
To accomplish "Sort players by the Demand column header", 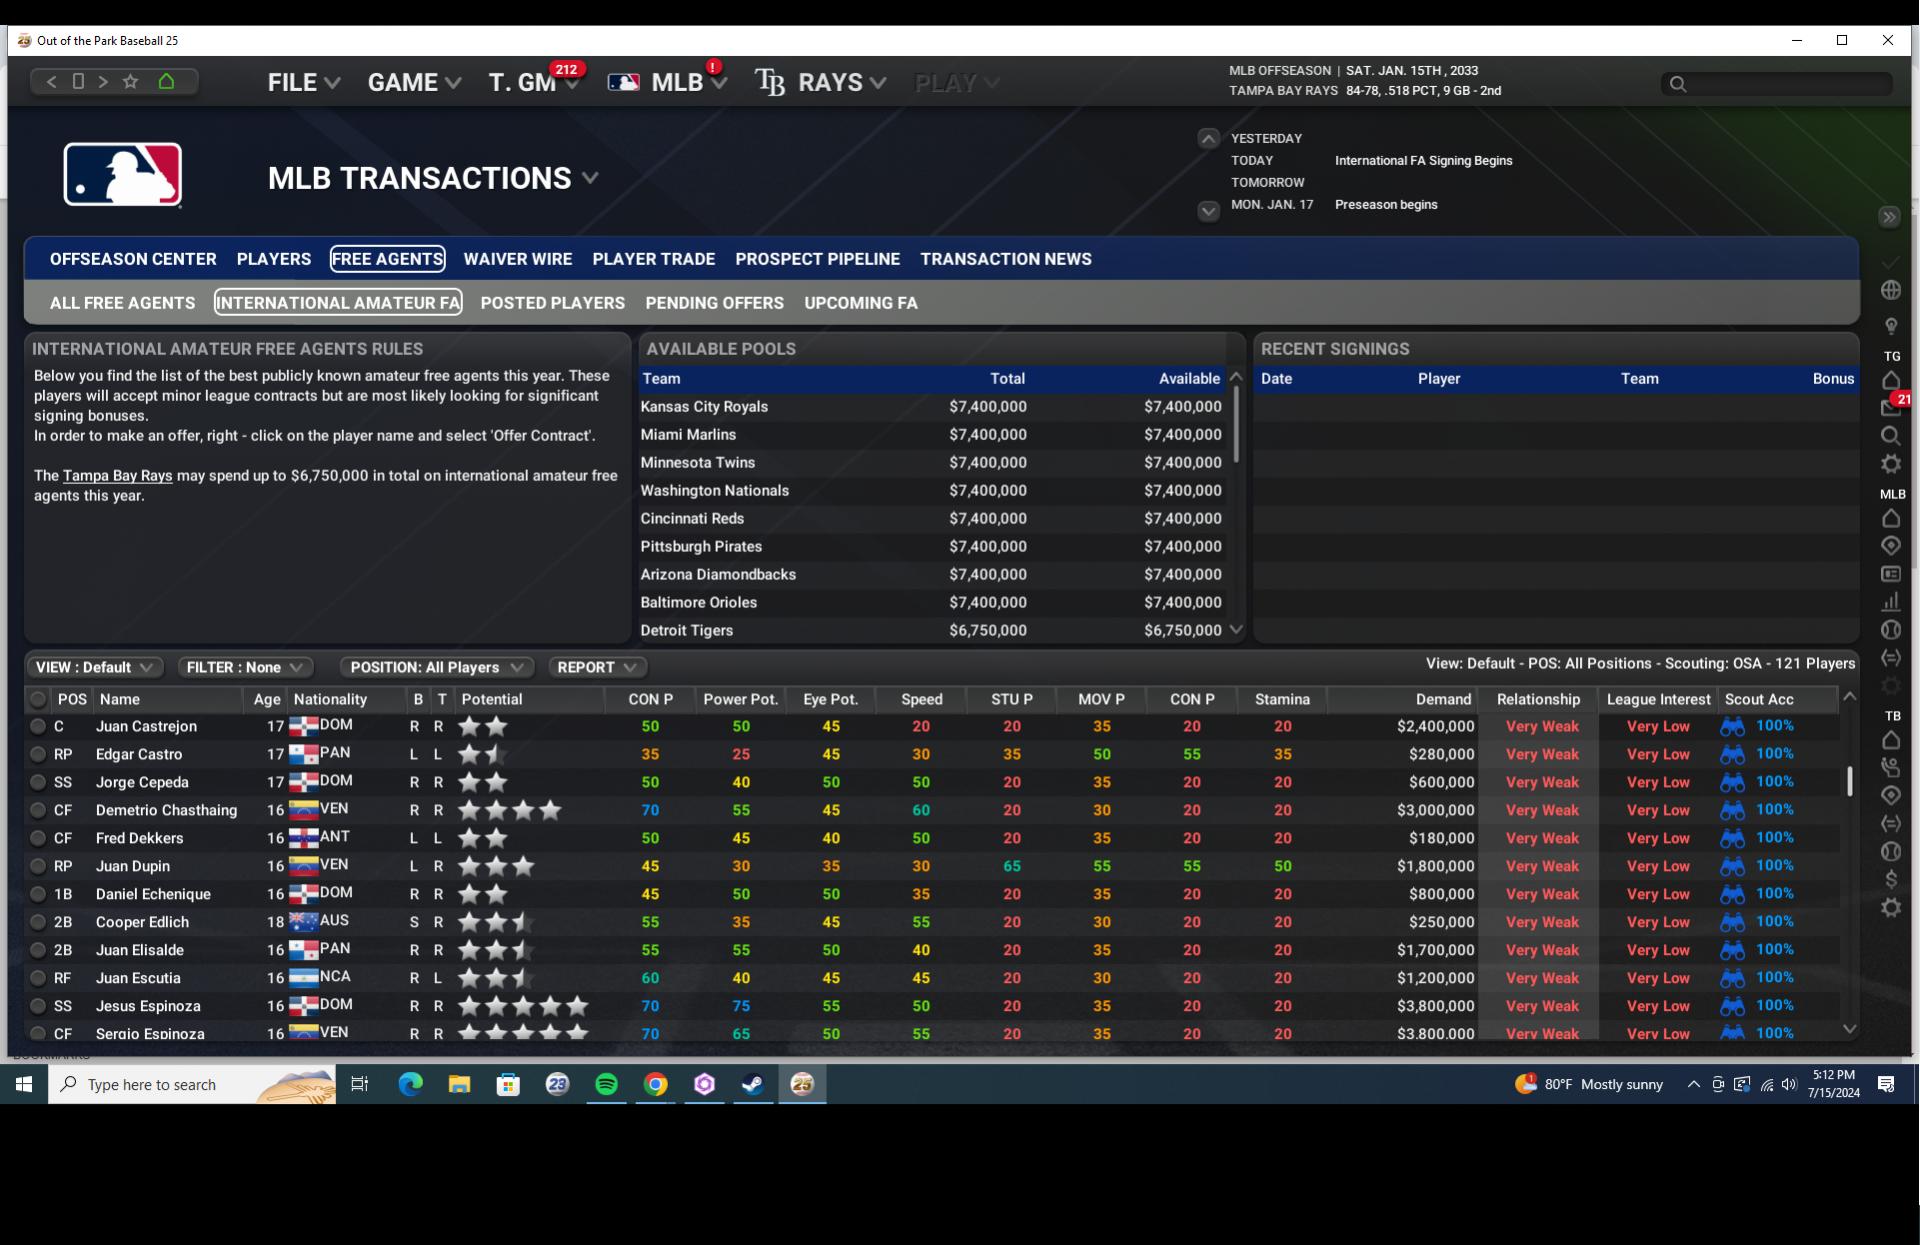I will tap(1442, 700).
